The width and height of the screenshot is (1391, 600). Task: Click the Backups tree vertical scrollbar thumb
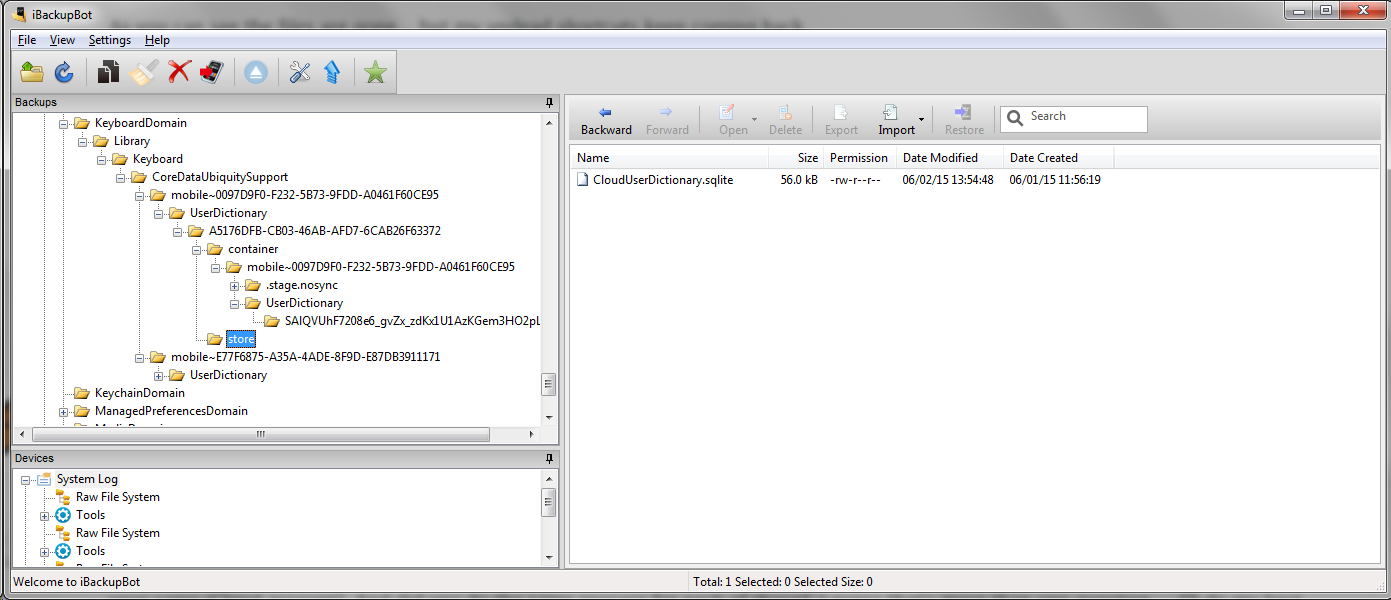548,385
